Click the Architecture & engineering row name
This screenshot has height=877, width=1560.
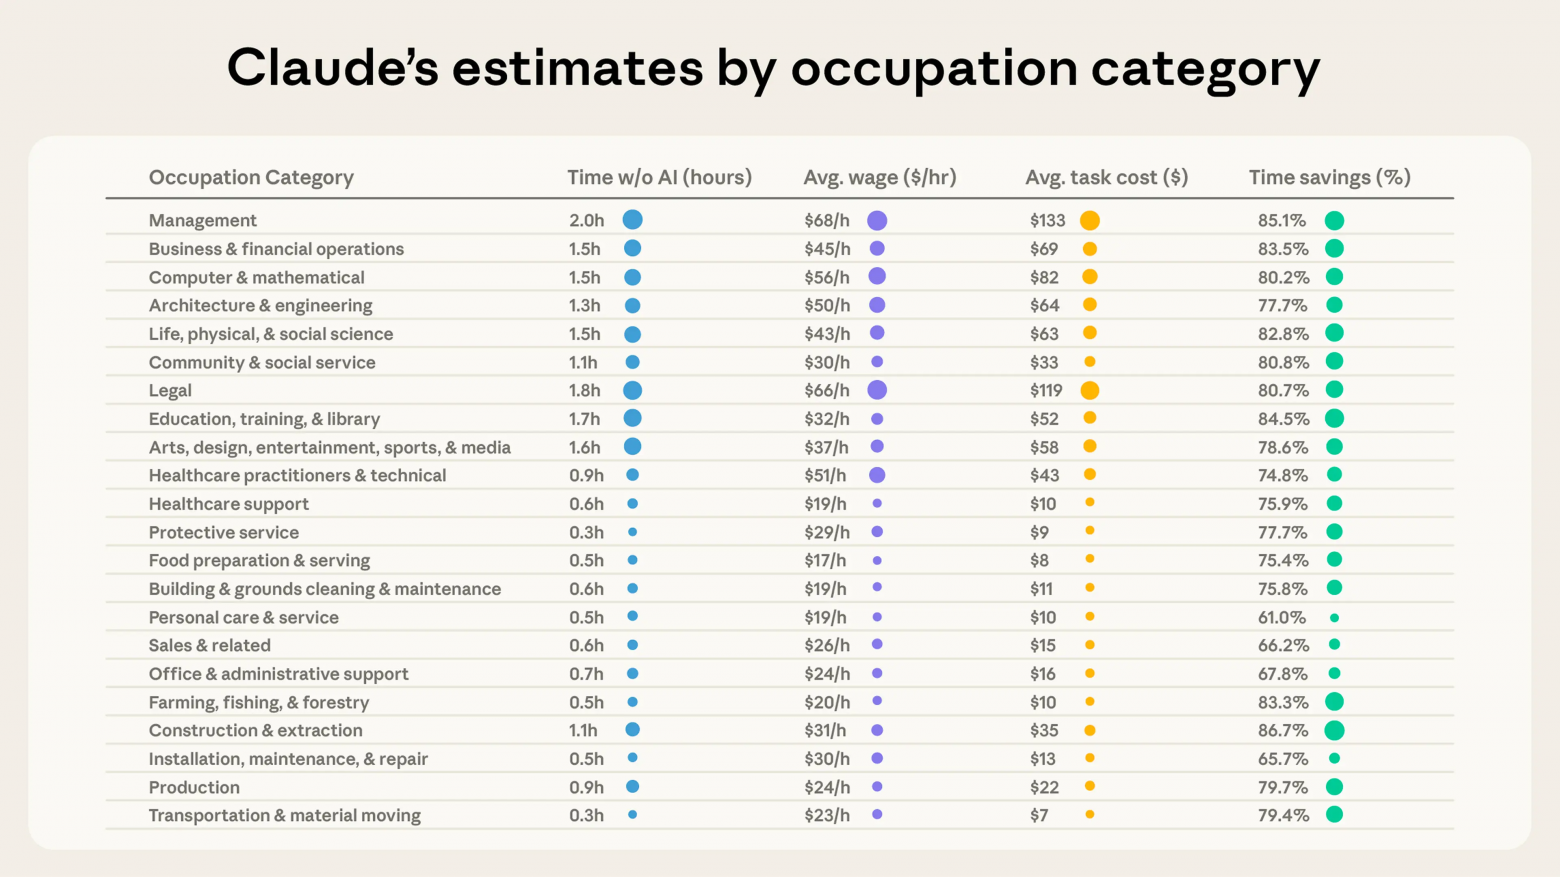(260, 306)
